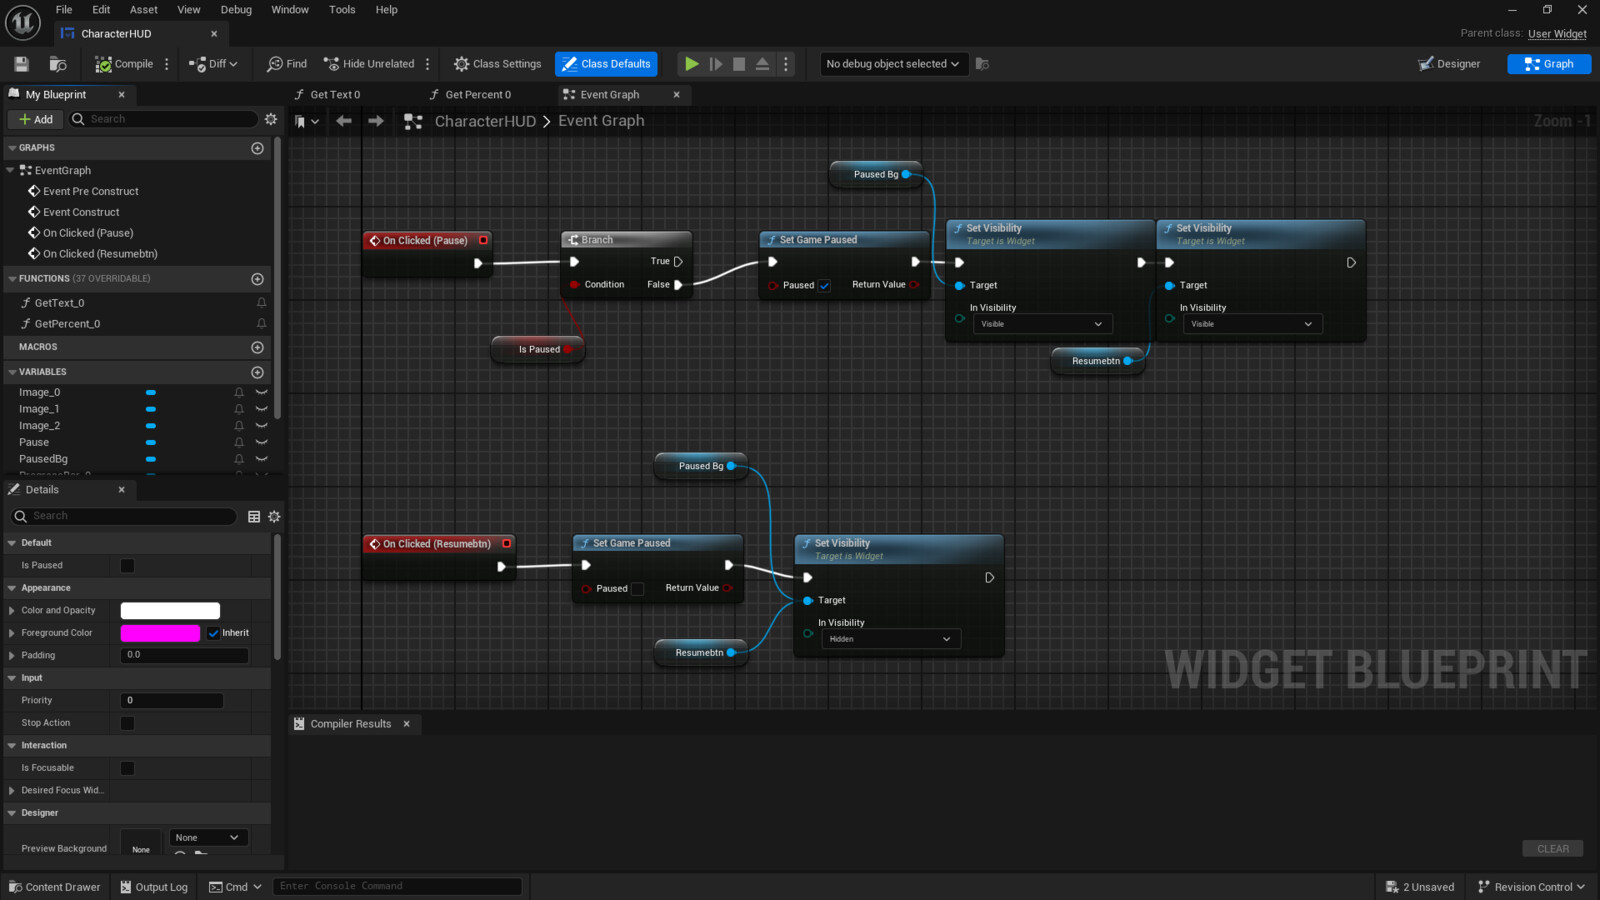Open My Blueprint settings gear
This screenshot has width=1600, height=900.
coord(271,119)
